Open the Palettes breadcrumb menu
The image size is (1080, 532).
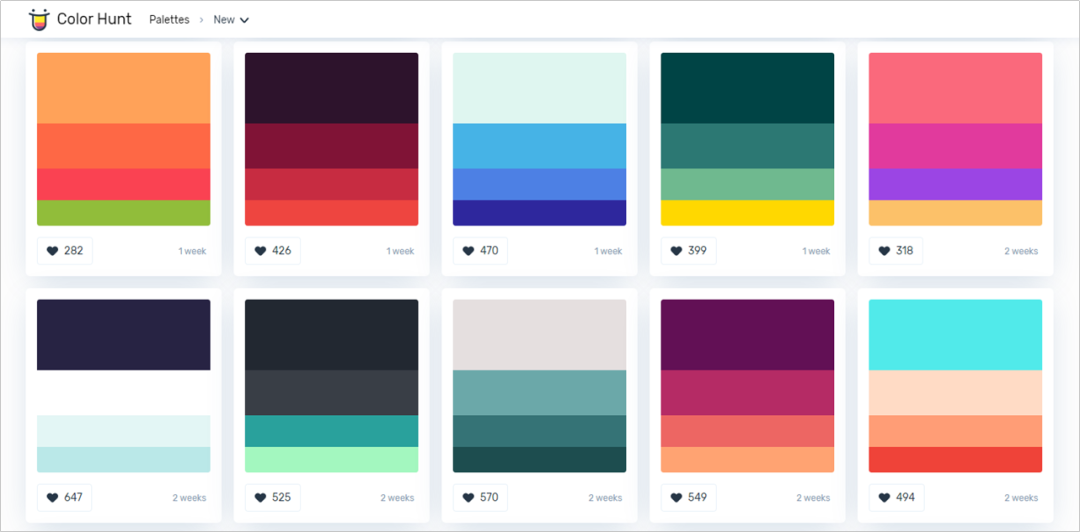(x=169, y=20)
